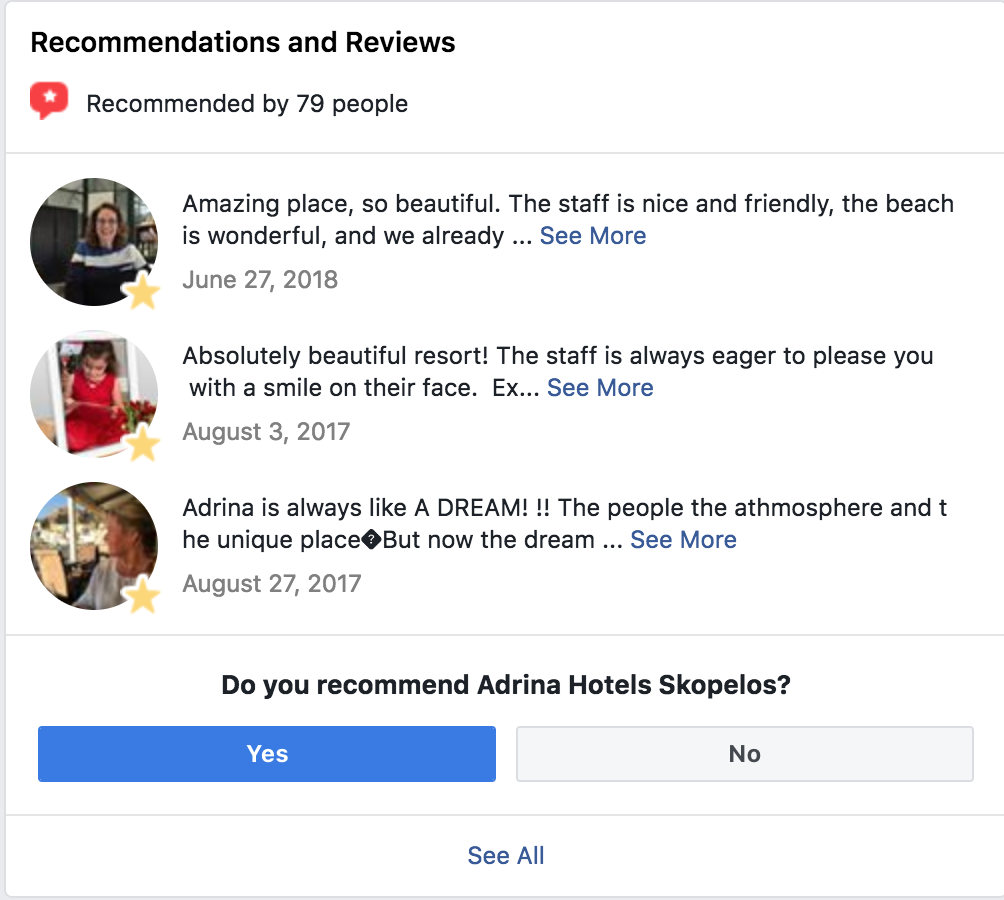Open the See All reviews link
Image resolution: width=1004 pixels, height=900 pixels.
pos(506,856)
